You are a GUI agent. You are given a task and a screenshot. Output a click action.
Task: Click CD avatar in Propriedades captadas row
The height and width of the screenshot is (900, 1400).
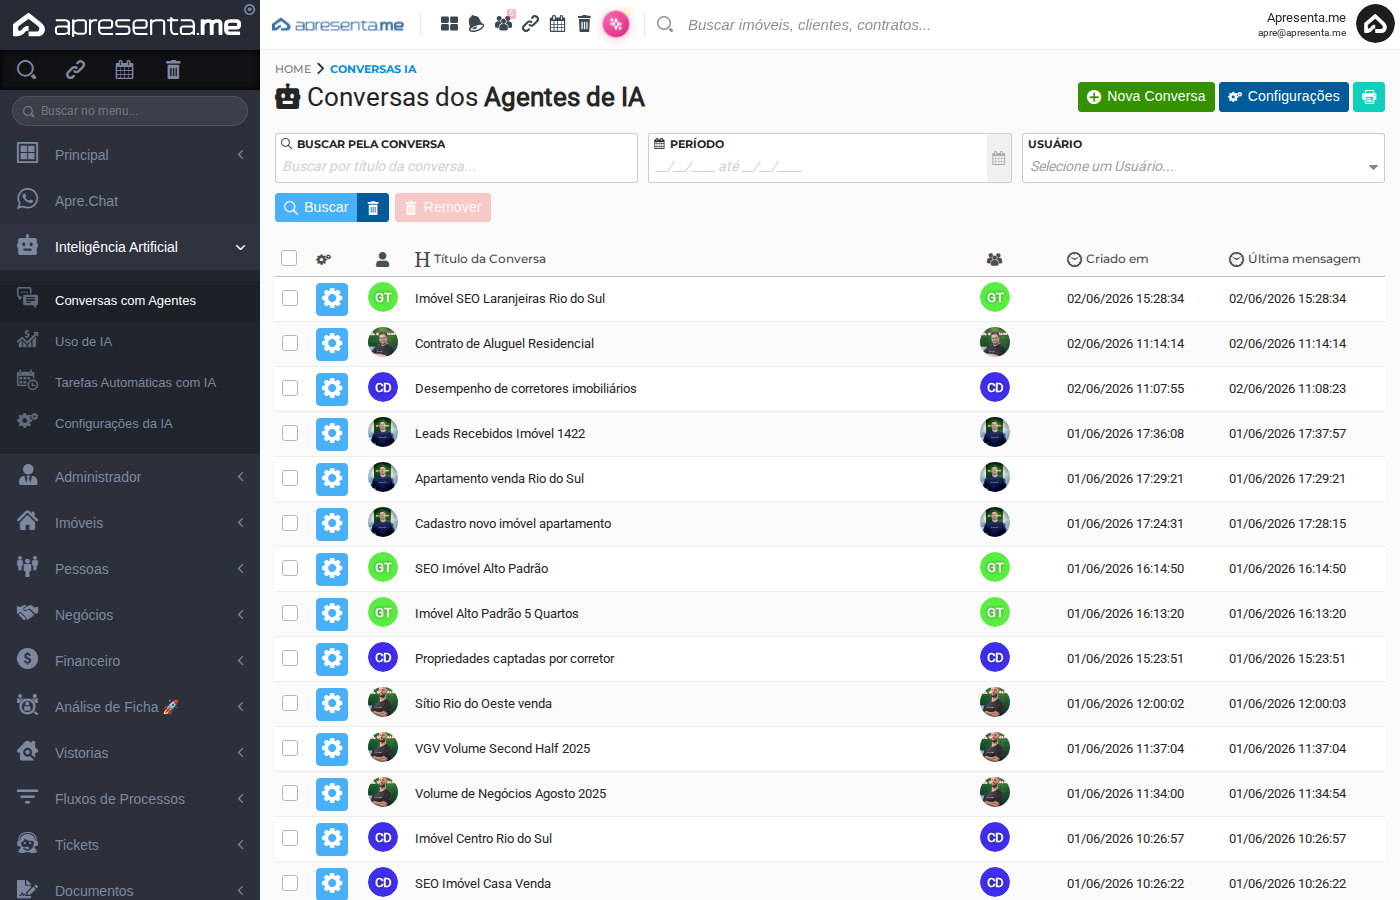click(x=383, y=658)
